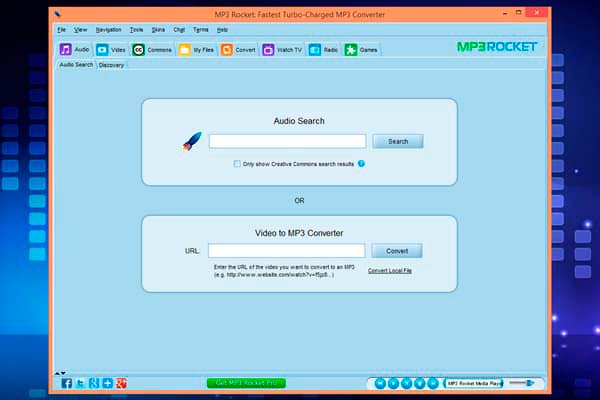Click the red Google+ icon
Image resolution: width=600 pixels, height=400 pixels.
[x=122, y=383]
